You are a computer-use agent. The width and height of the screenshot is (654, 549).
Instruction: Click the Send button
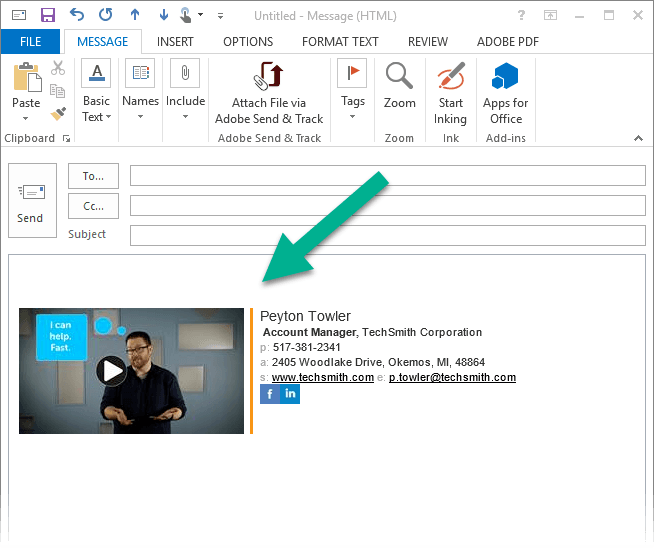33,201
